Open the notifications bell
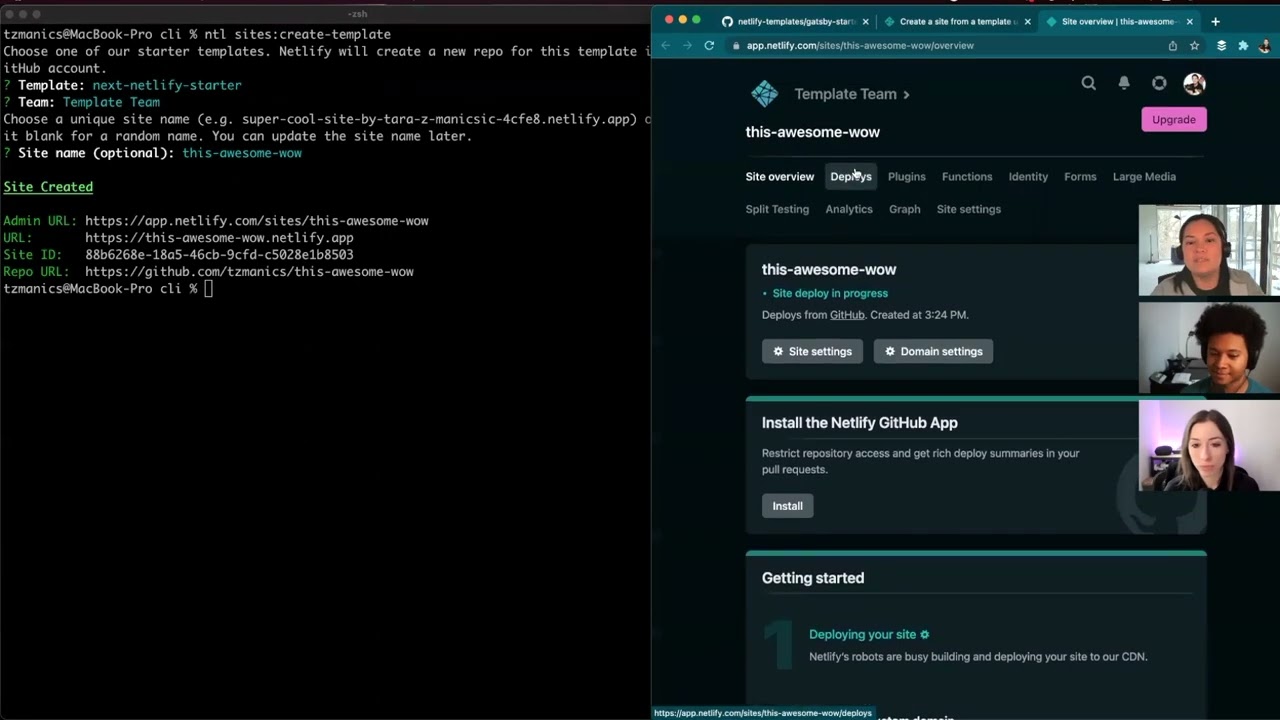This screenshot has width=1280, height=720. click(1124, 83)
